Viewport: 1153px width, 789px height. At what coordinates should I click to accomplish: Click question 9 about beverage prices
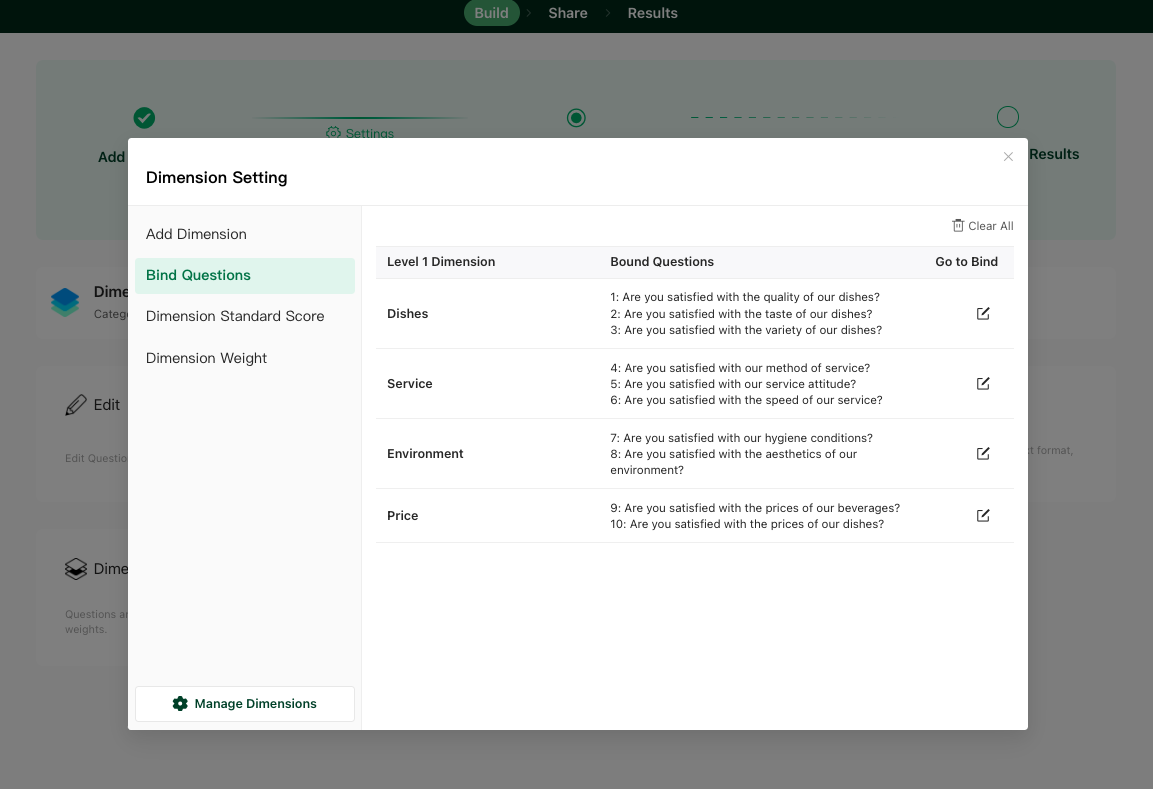[755, 508]
